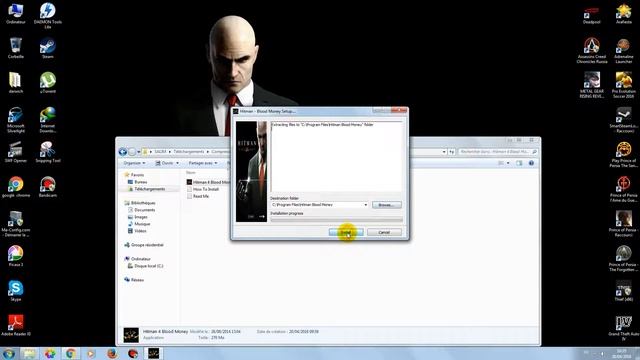
Task: Open METAL GEAR RISING shortcut
Action: 591,85
